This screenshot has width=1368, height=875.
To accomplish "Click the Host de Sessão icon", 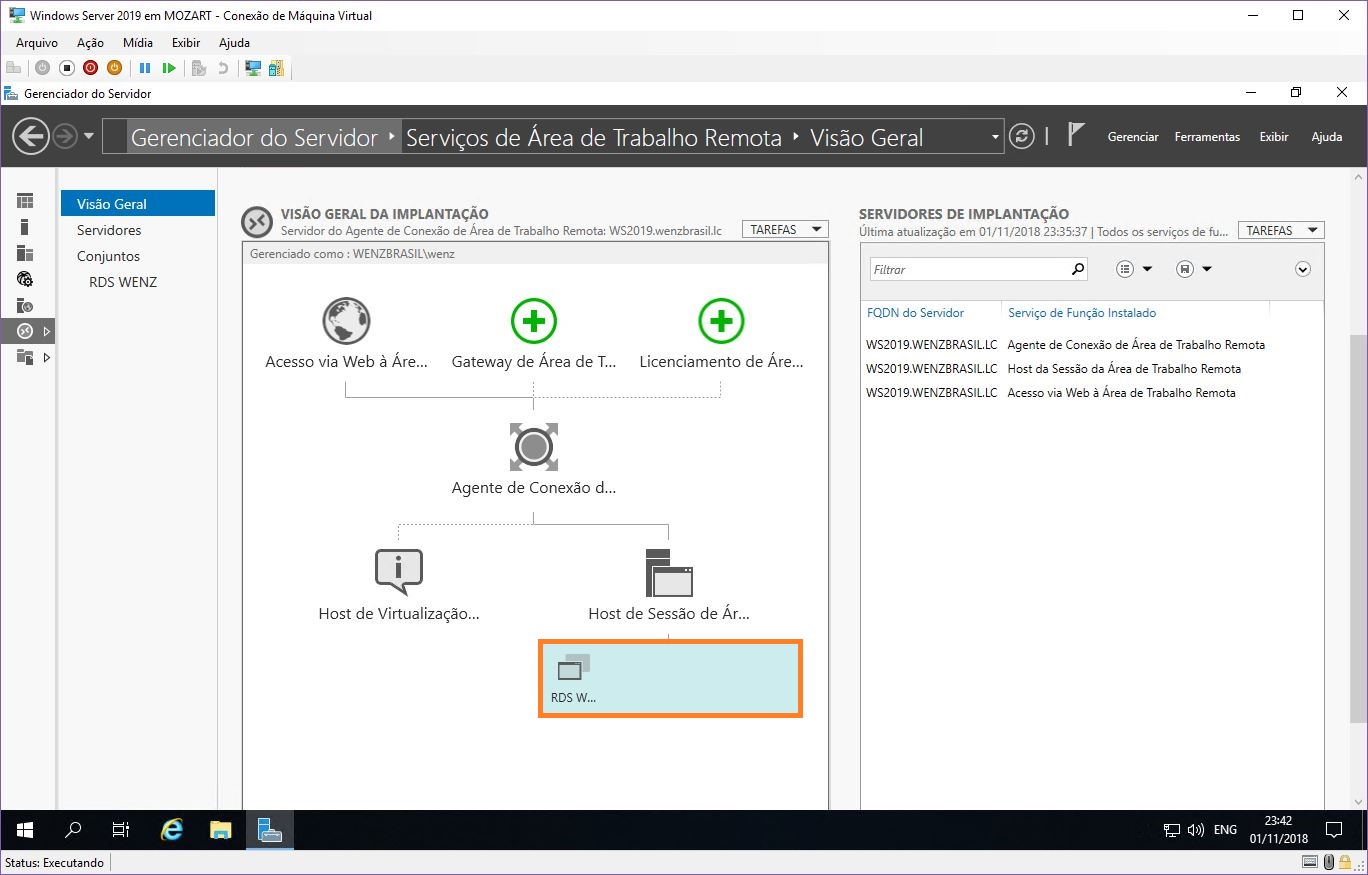I will pos(669,572).
